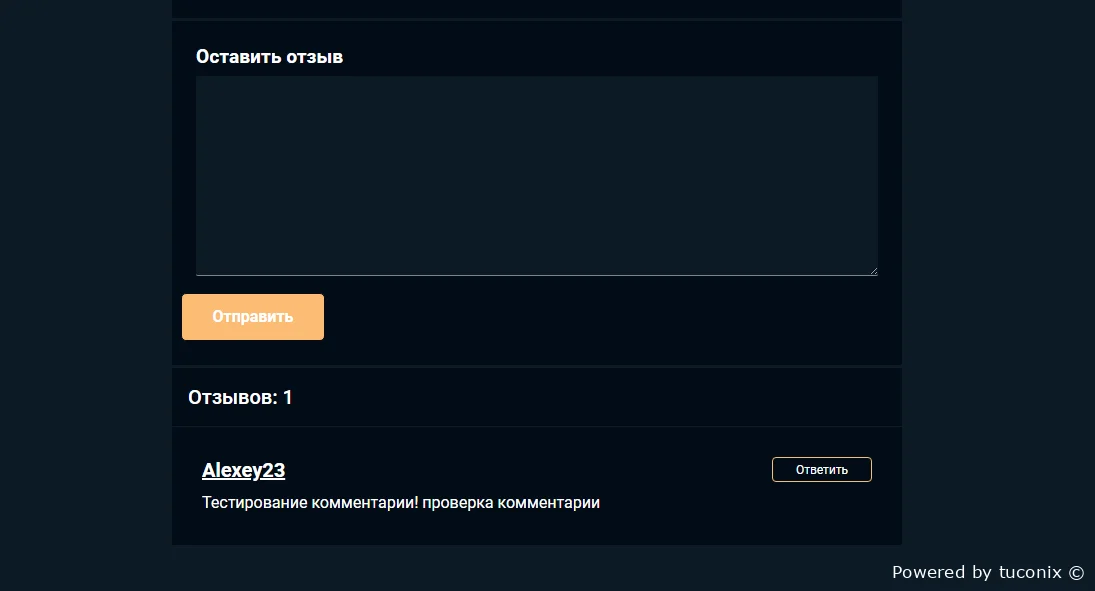
Task: Click the Powered by tuconix footer text
Action: click(987, 572)
